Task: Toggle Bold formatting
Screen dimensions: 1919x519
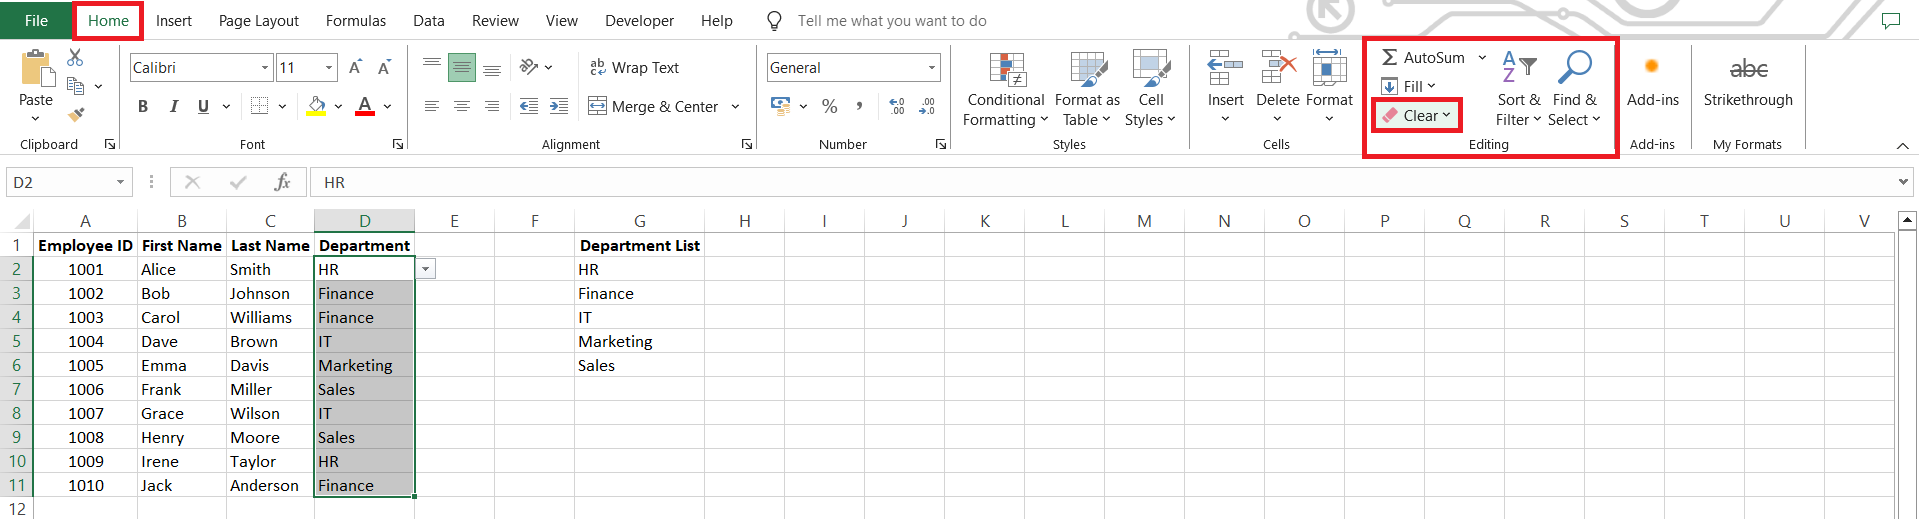Action: [143, 106]
